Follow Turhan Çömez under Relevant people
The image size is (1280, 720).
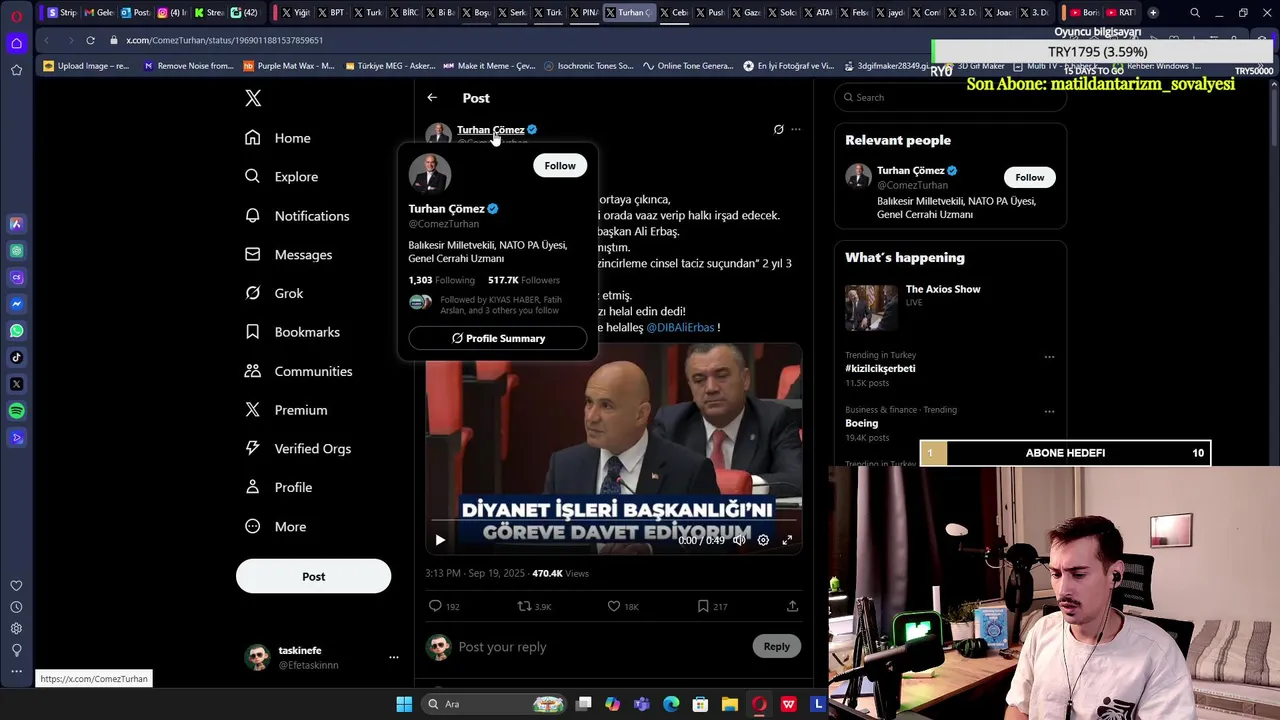pos(1029,178)
